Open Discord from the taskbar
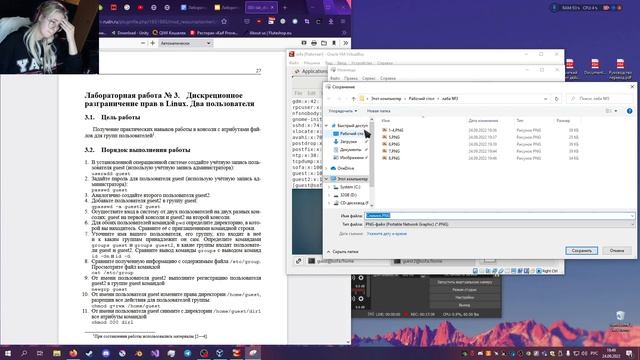 point(106,353)
